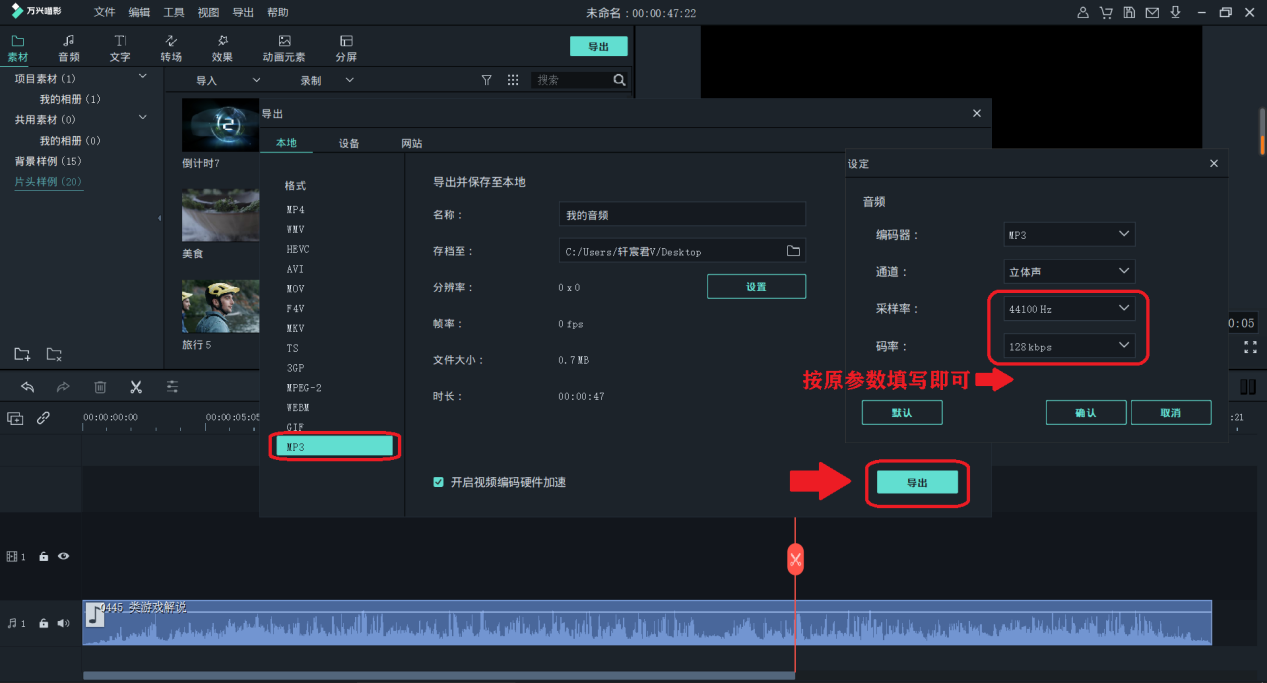The height and width of the screenshot is (683, 1267).
Task: Collapse the 项目素材 section chevron
Action: pyautogui.click(x=142, y=78)
